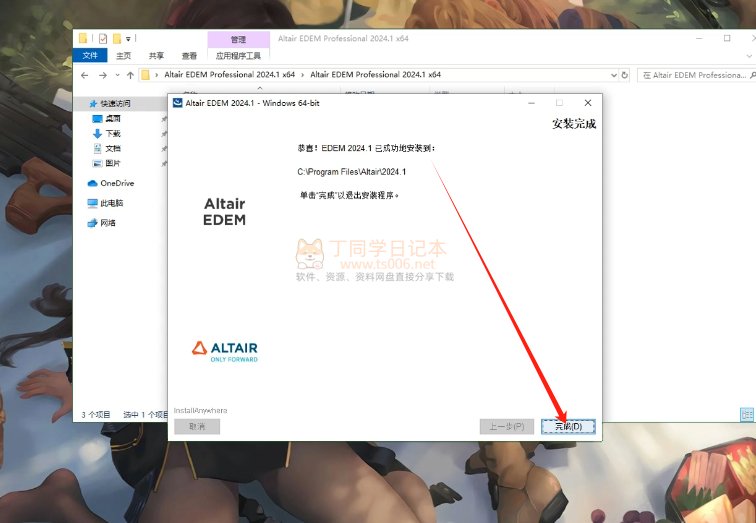Click the installer title bar app icon
This screenshot has width=756, height=523.
pos(177,103)
